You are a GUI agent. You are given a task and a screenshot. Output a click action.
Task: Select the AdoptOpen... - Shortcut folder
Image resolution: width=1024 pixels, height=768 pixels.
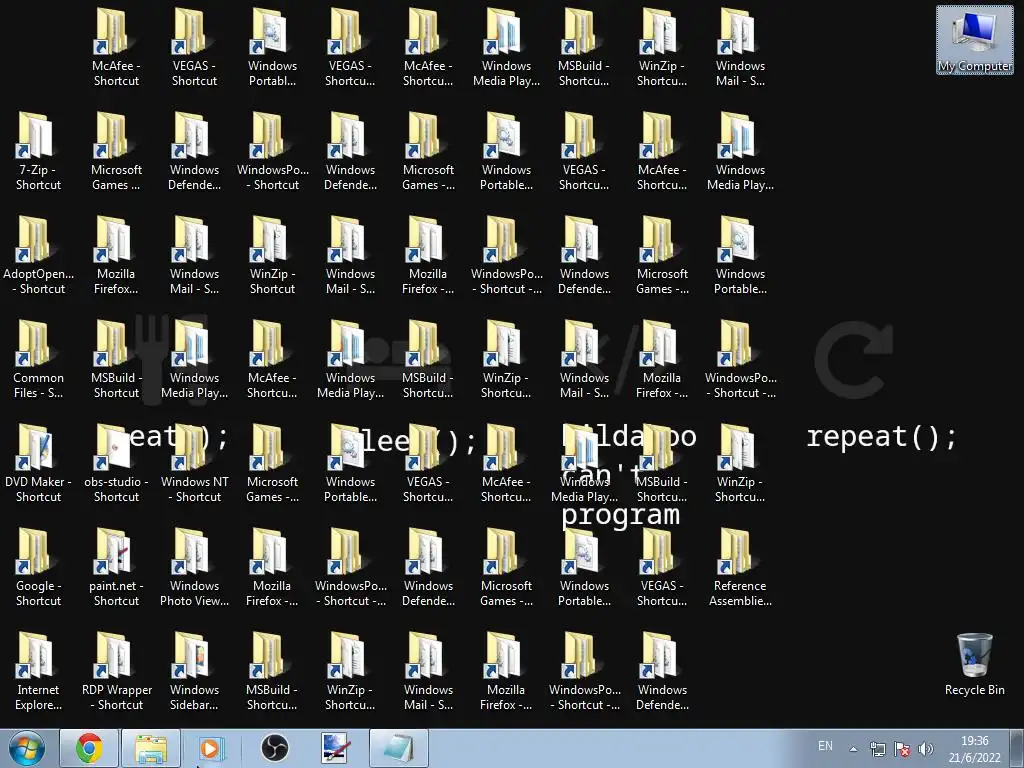[38, 255]
